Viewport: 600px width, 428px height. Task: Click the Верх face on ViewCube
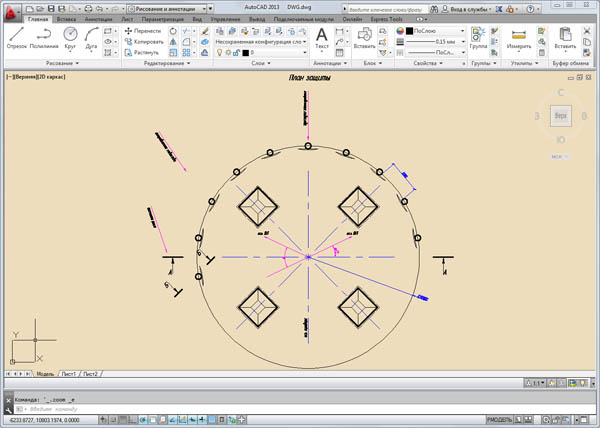pos(561,116)
